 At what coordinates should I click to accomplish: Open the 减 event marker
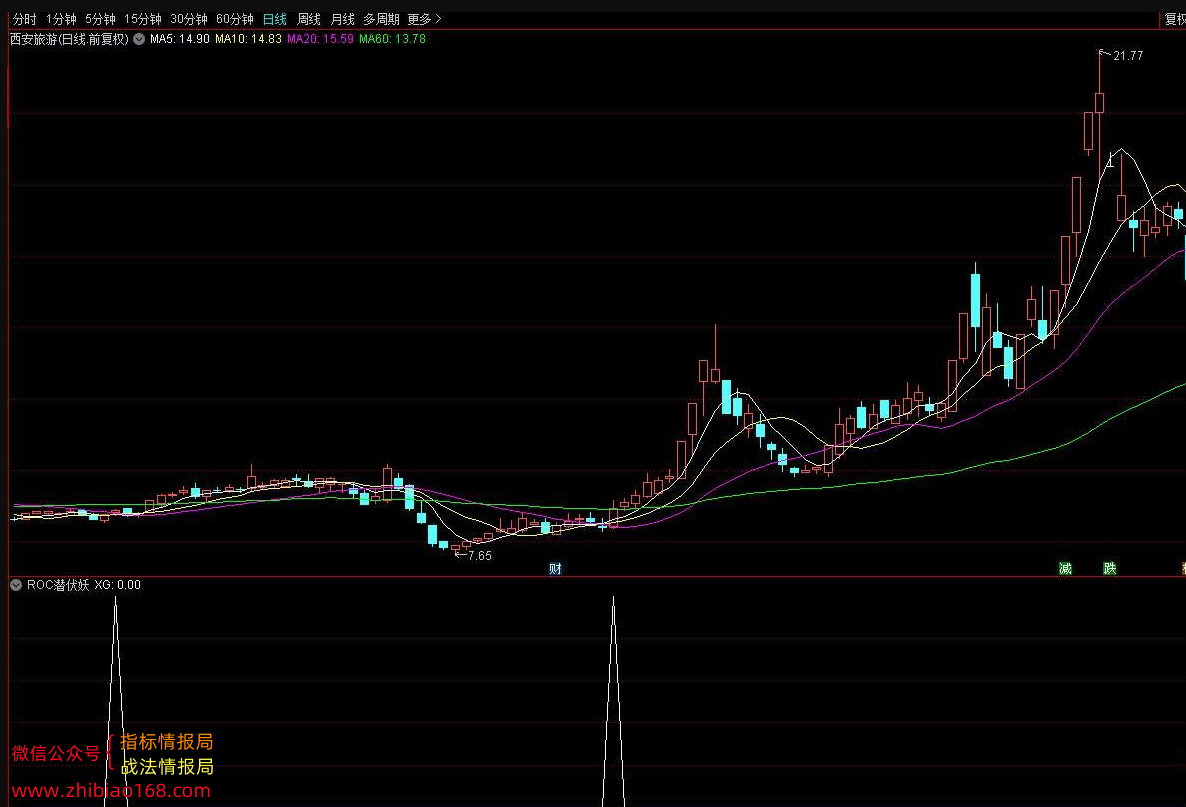(1065, 568)
